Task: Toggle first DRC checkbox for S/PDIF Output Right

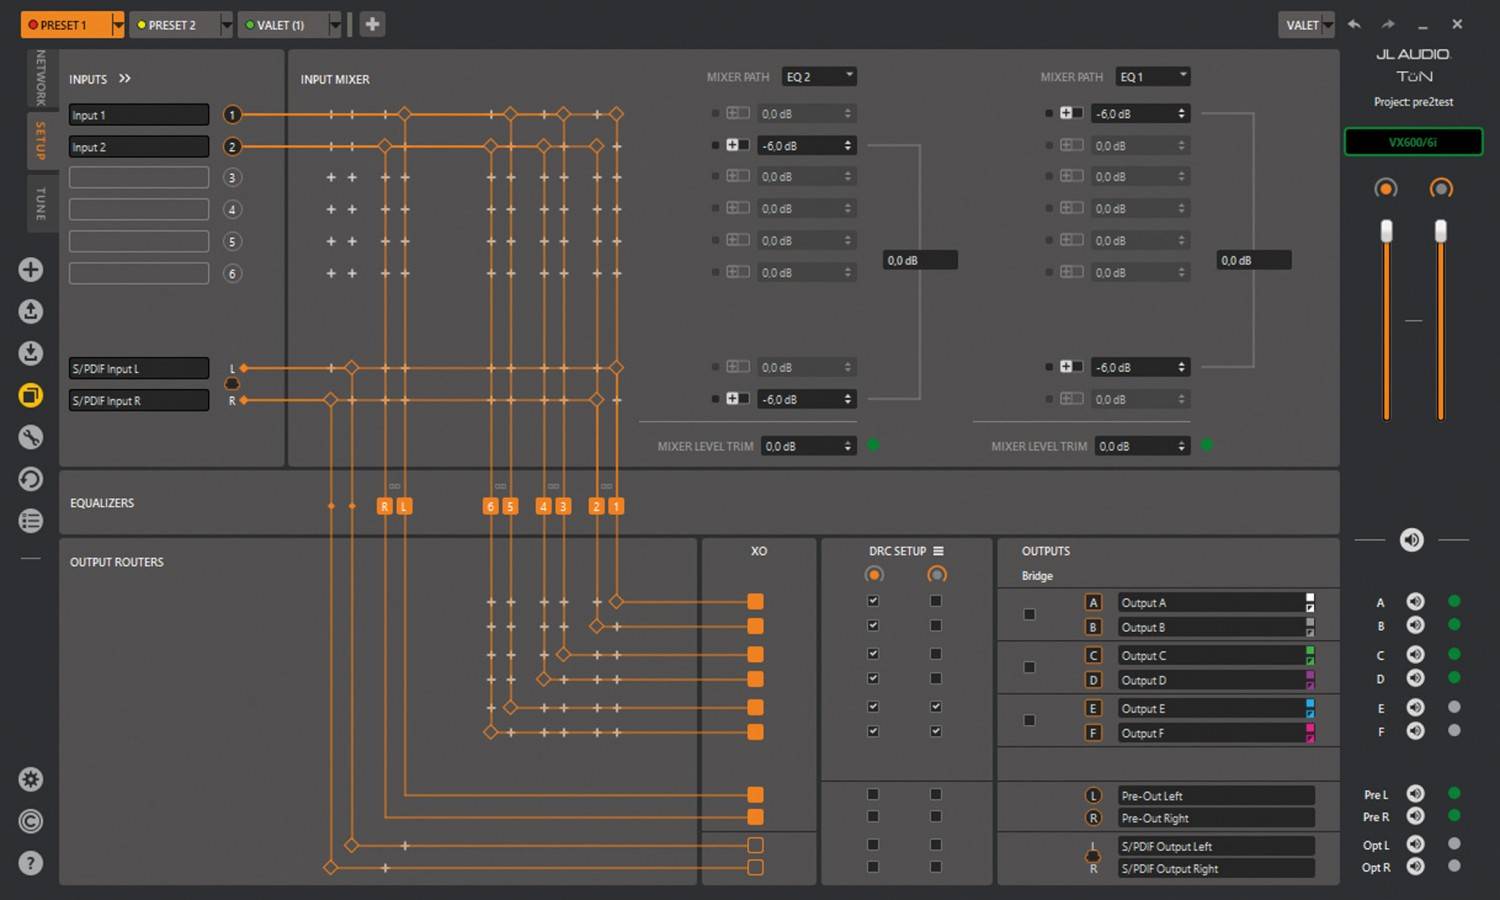Action: (x=873, y=867)
